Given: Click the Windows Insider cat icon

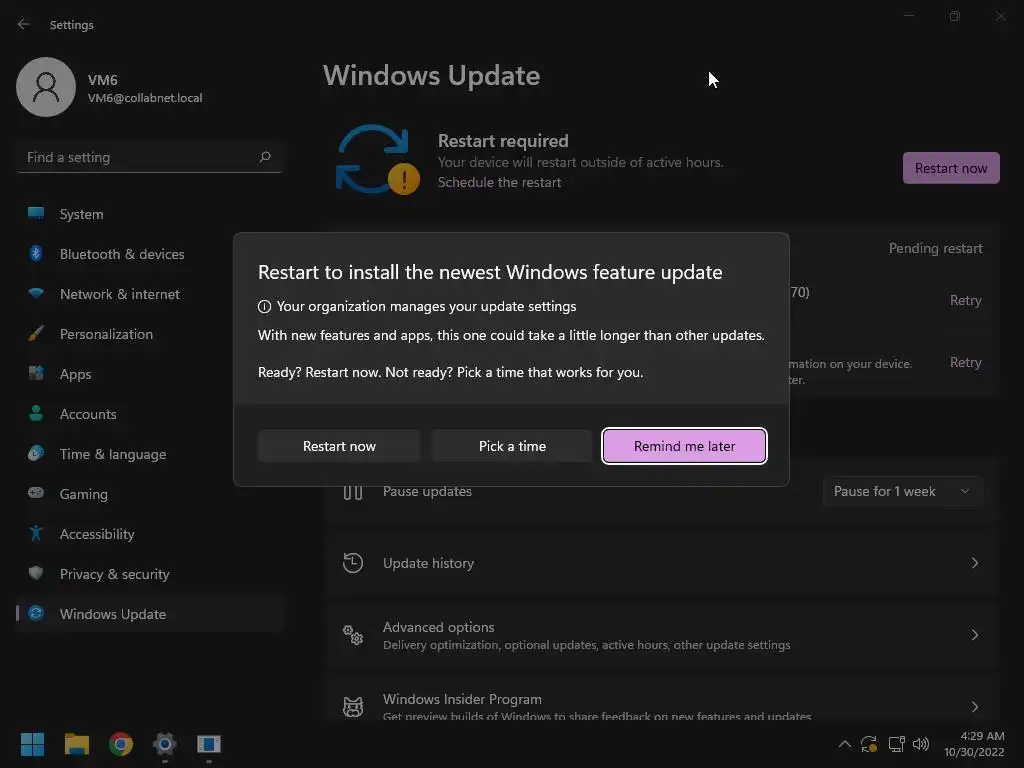Looking at the screenshot, I should pyautogui.click(x=353, y=707).
